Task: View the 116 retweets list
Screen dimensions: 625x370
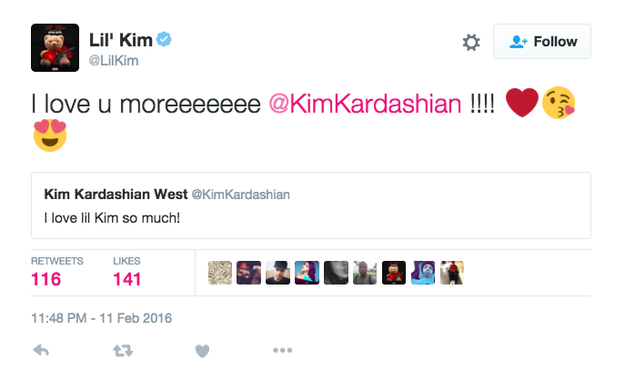Action: pyautogui.click(x=57, y=273)
